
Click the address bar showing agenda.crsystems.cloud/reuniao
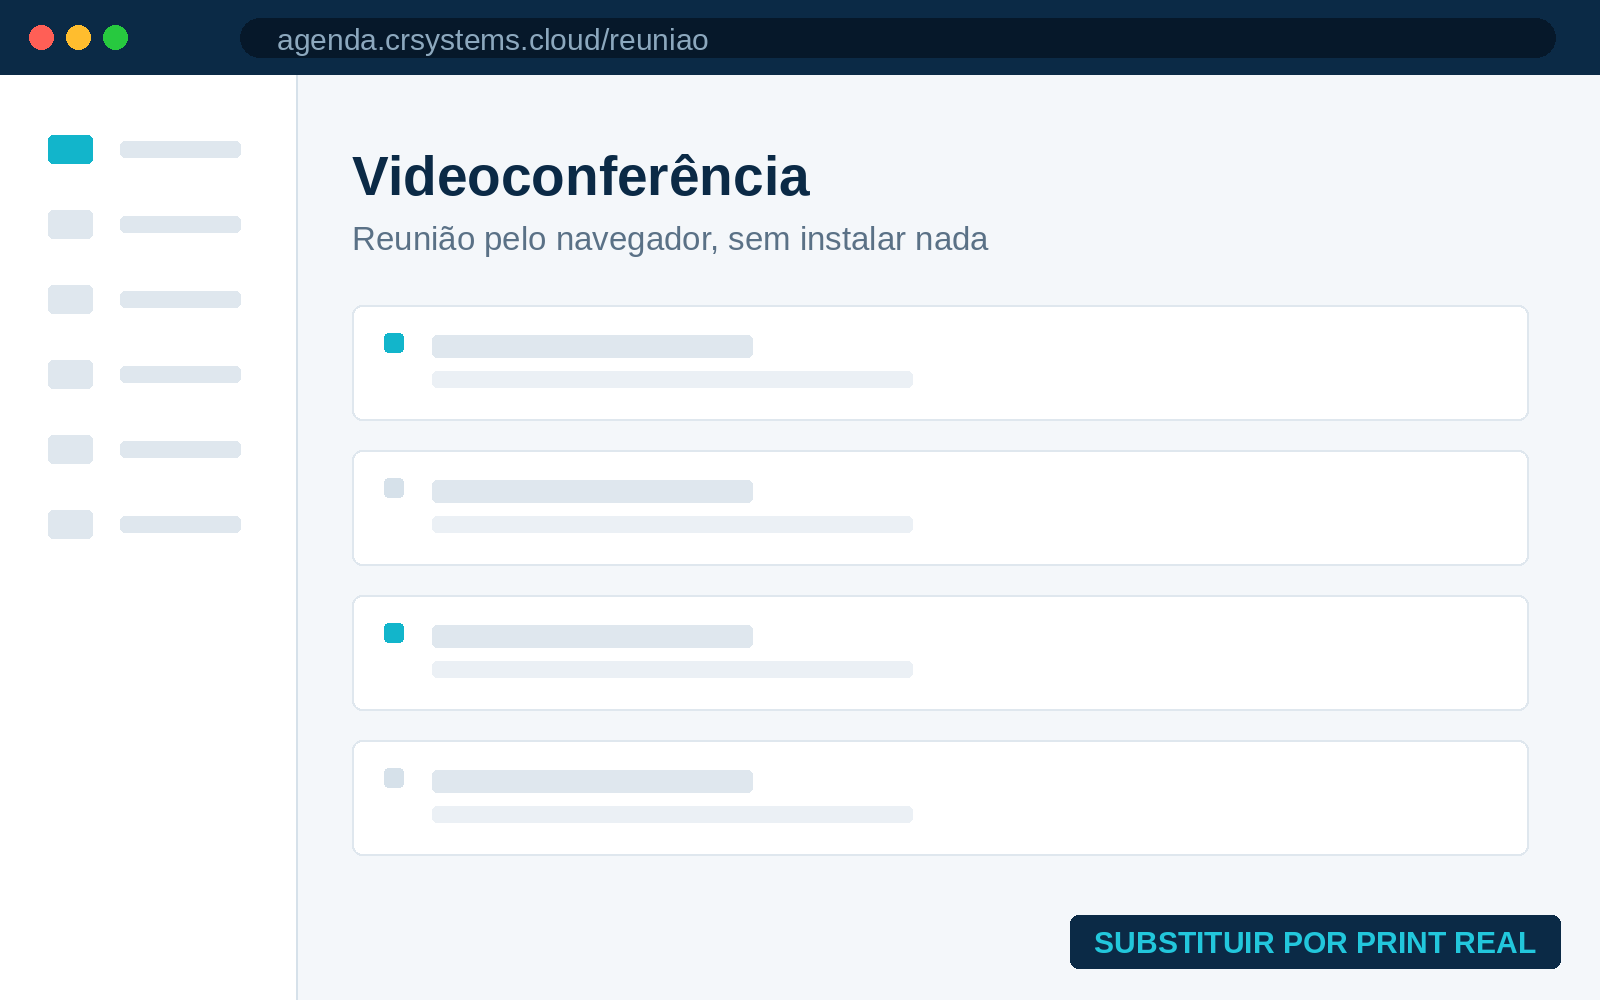click(897, 38)
